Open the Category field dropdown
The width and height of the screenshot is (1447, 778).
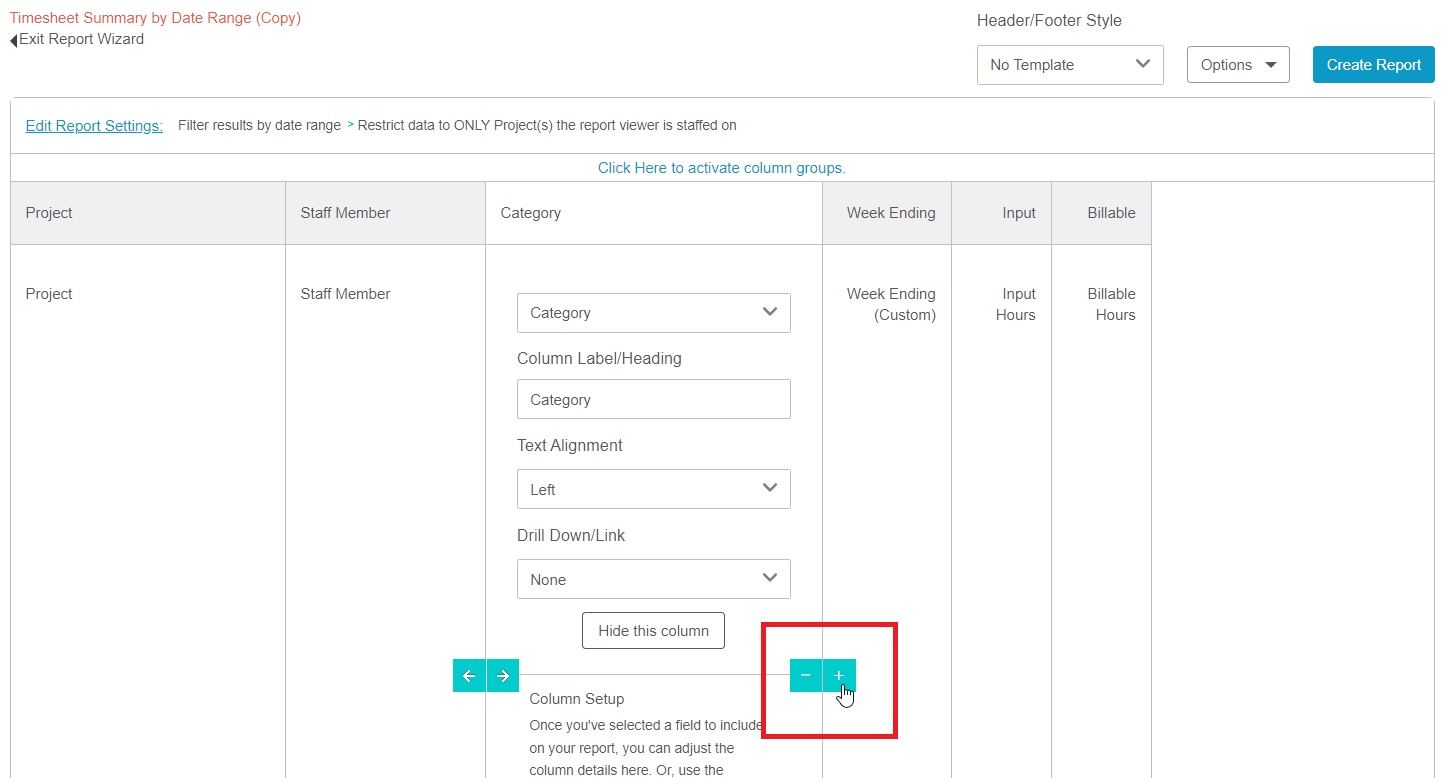tap(653, 313)
